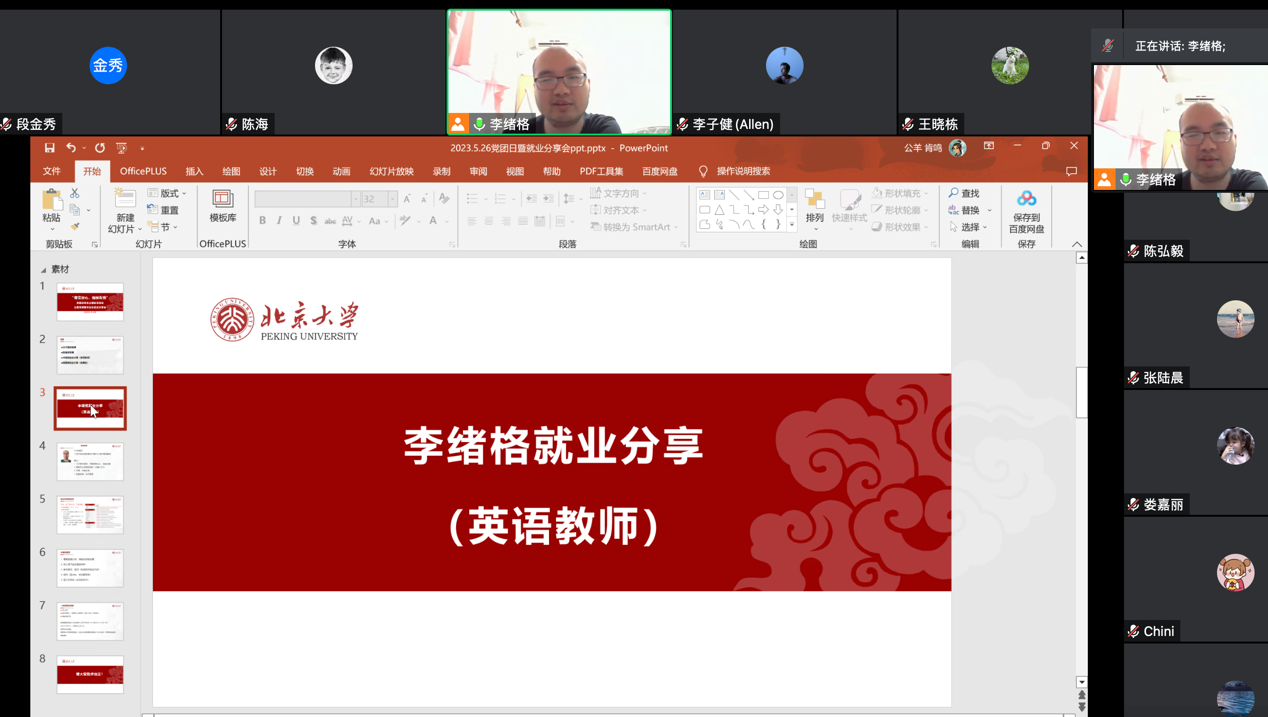Open the comments icon in the ribbon
This screenshot has height=717, width=1268.
coord(1071,172)
